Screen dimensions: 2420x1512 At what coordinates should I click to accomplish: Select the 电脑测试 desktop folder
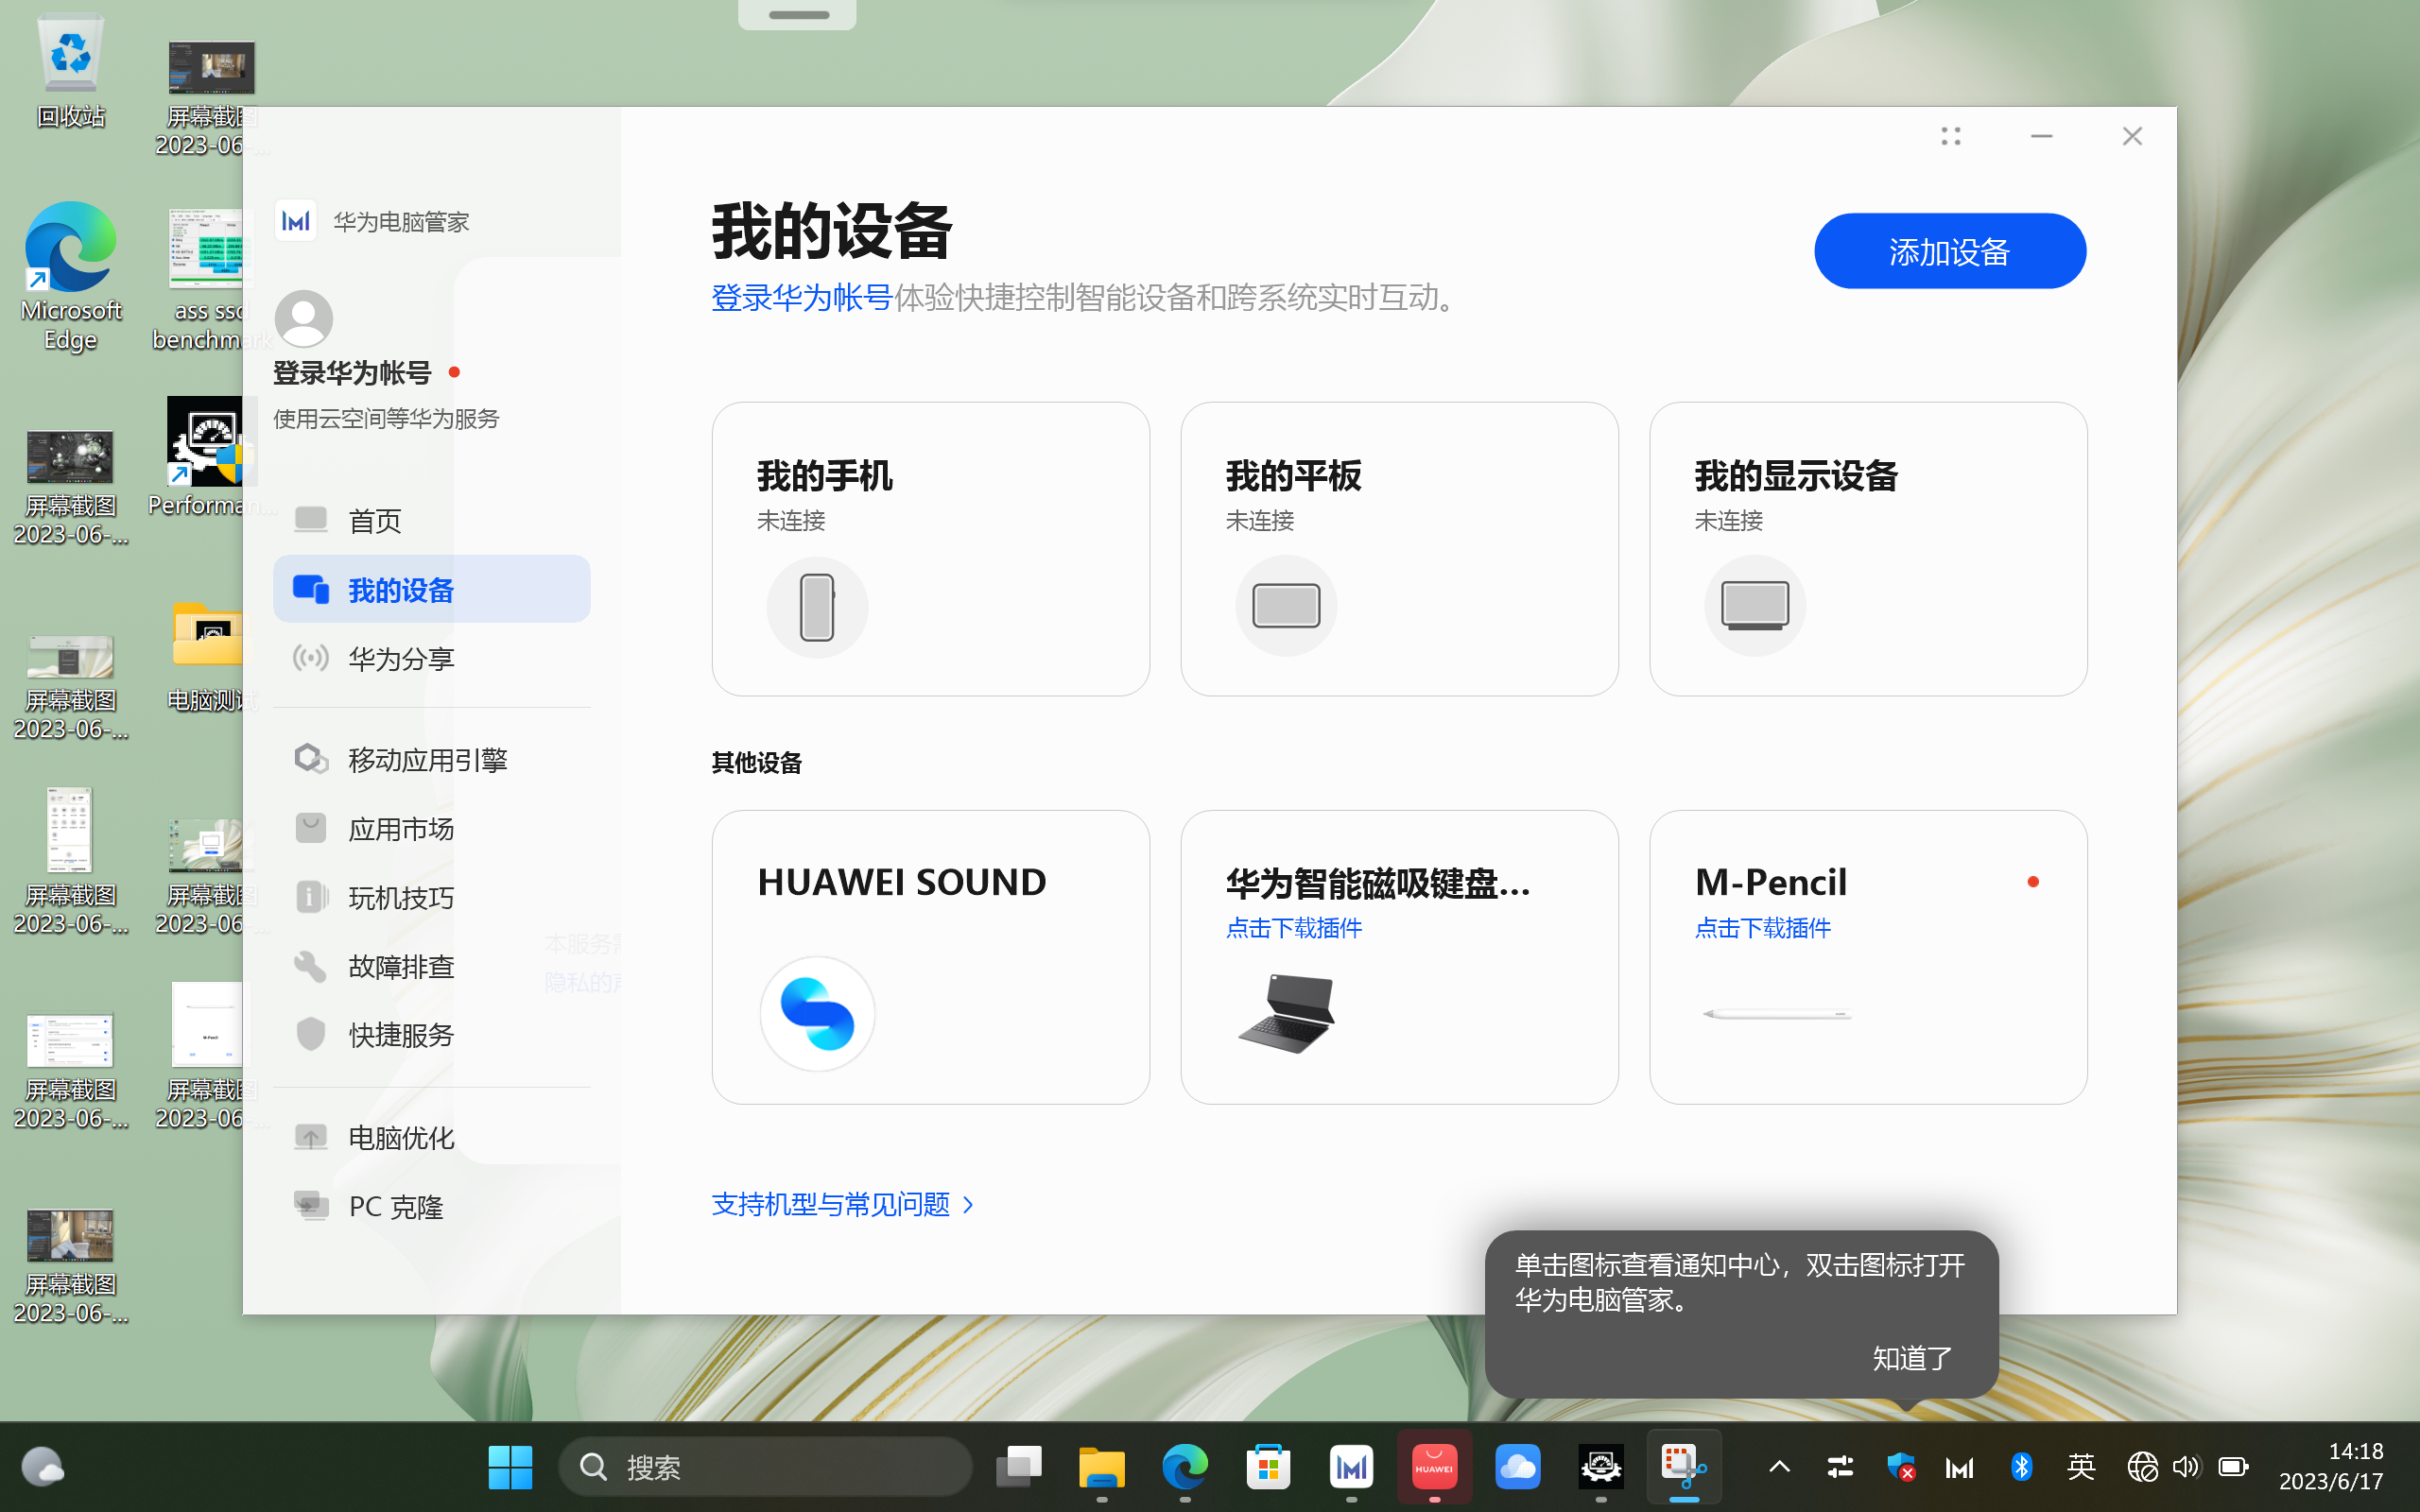(207, 658)
